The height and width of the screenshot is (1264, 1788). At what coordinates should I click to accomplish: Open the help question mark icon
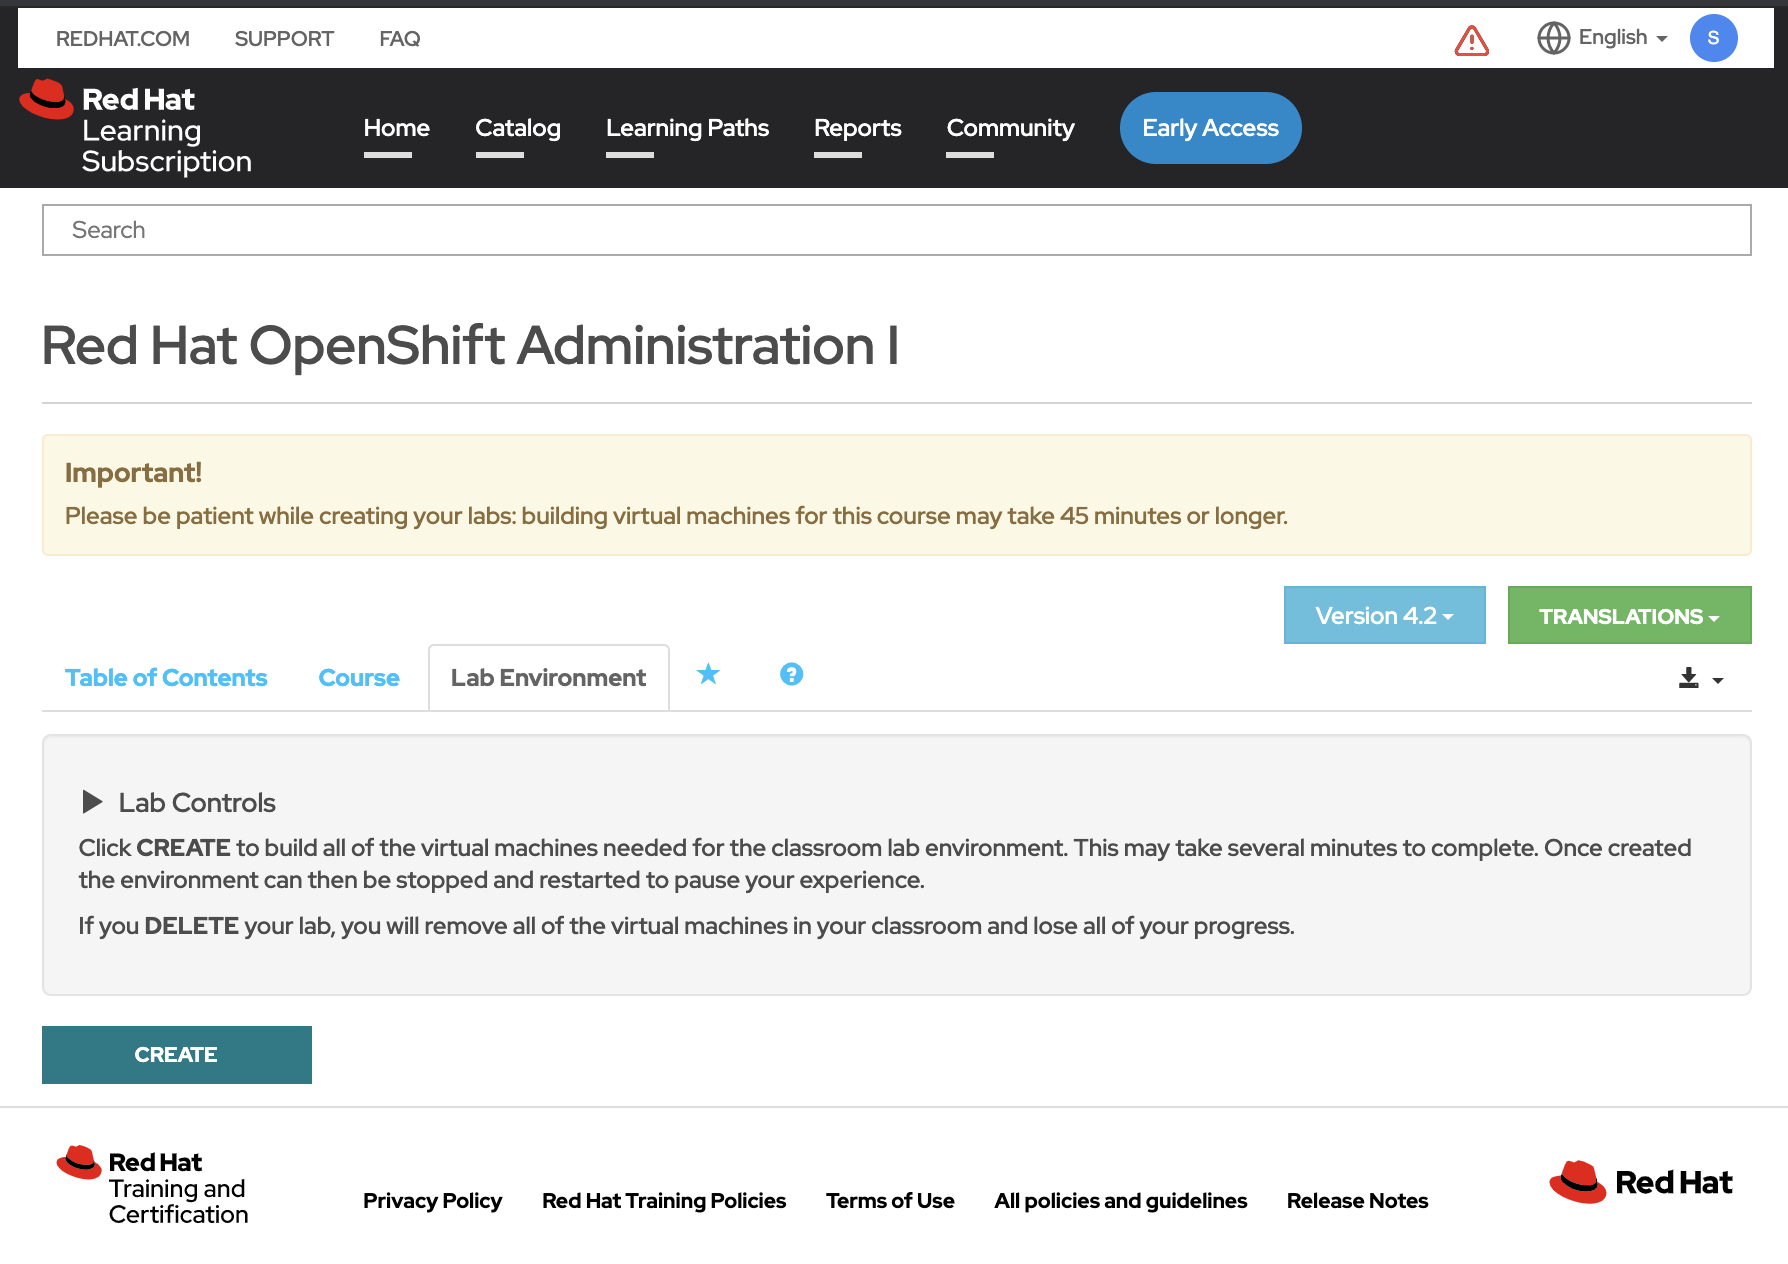point(791,675)
